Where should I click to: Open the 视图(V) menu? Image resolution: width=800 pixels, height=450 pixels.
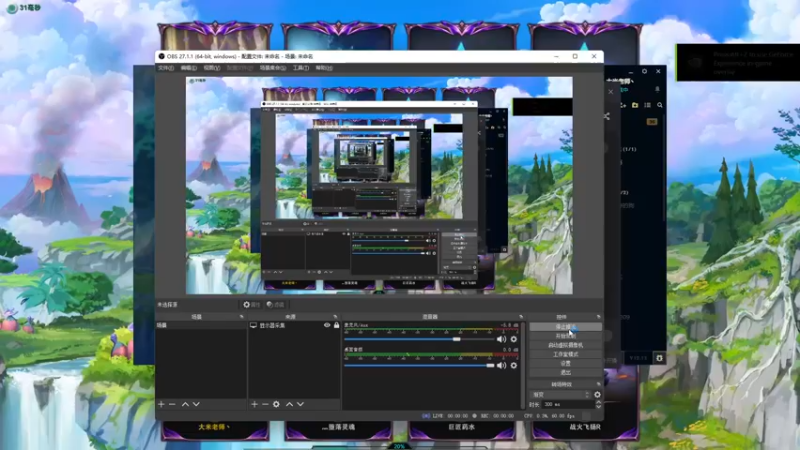[212, 68]
